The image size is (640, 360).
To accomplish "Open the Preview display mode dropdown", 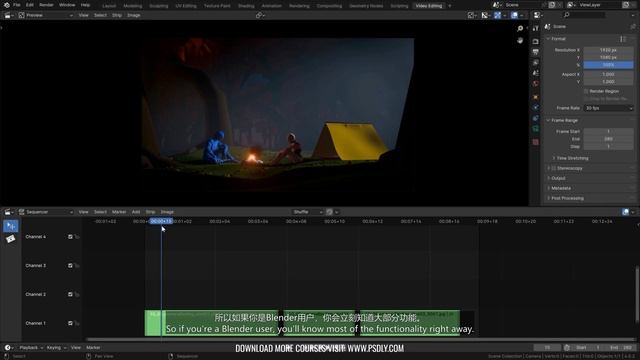I will 46,15.
